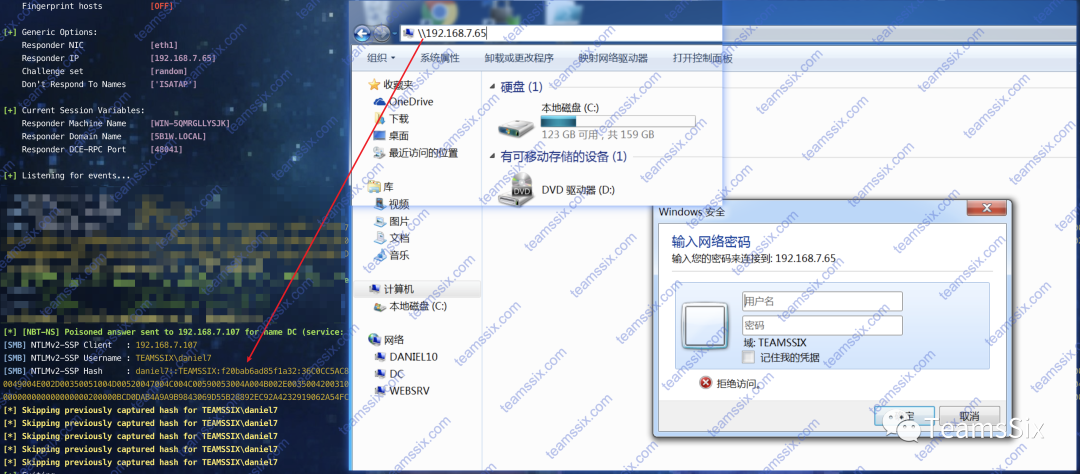
Task: Click the 取消 button in the security dialog
Action: pyautogui.click(x=968, y=415)
